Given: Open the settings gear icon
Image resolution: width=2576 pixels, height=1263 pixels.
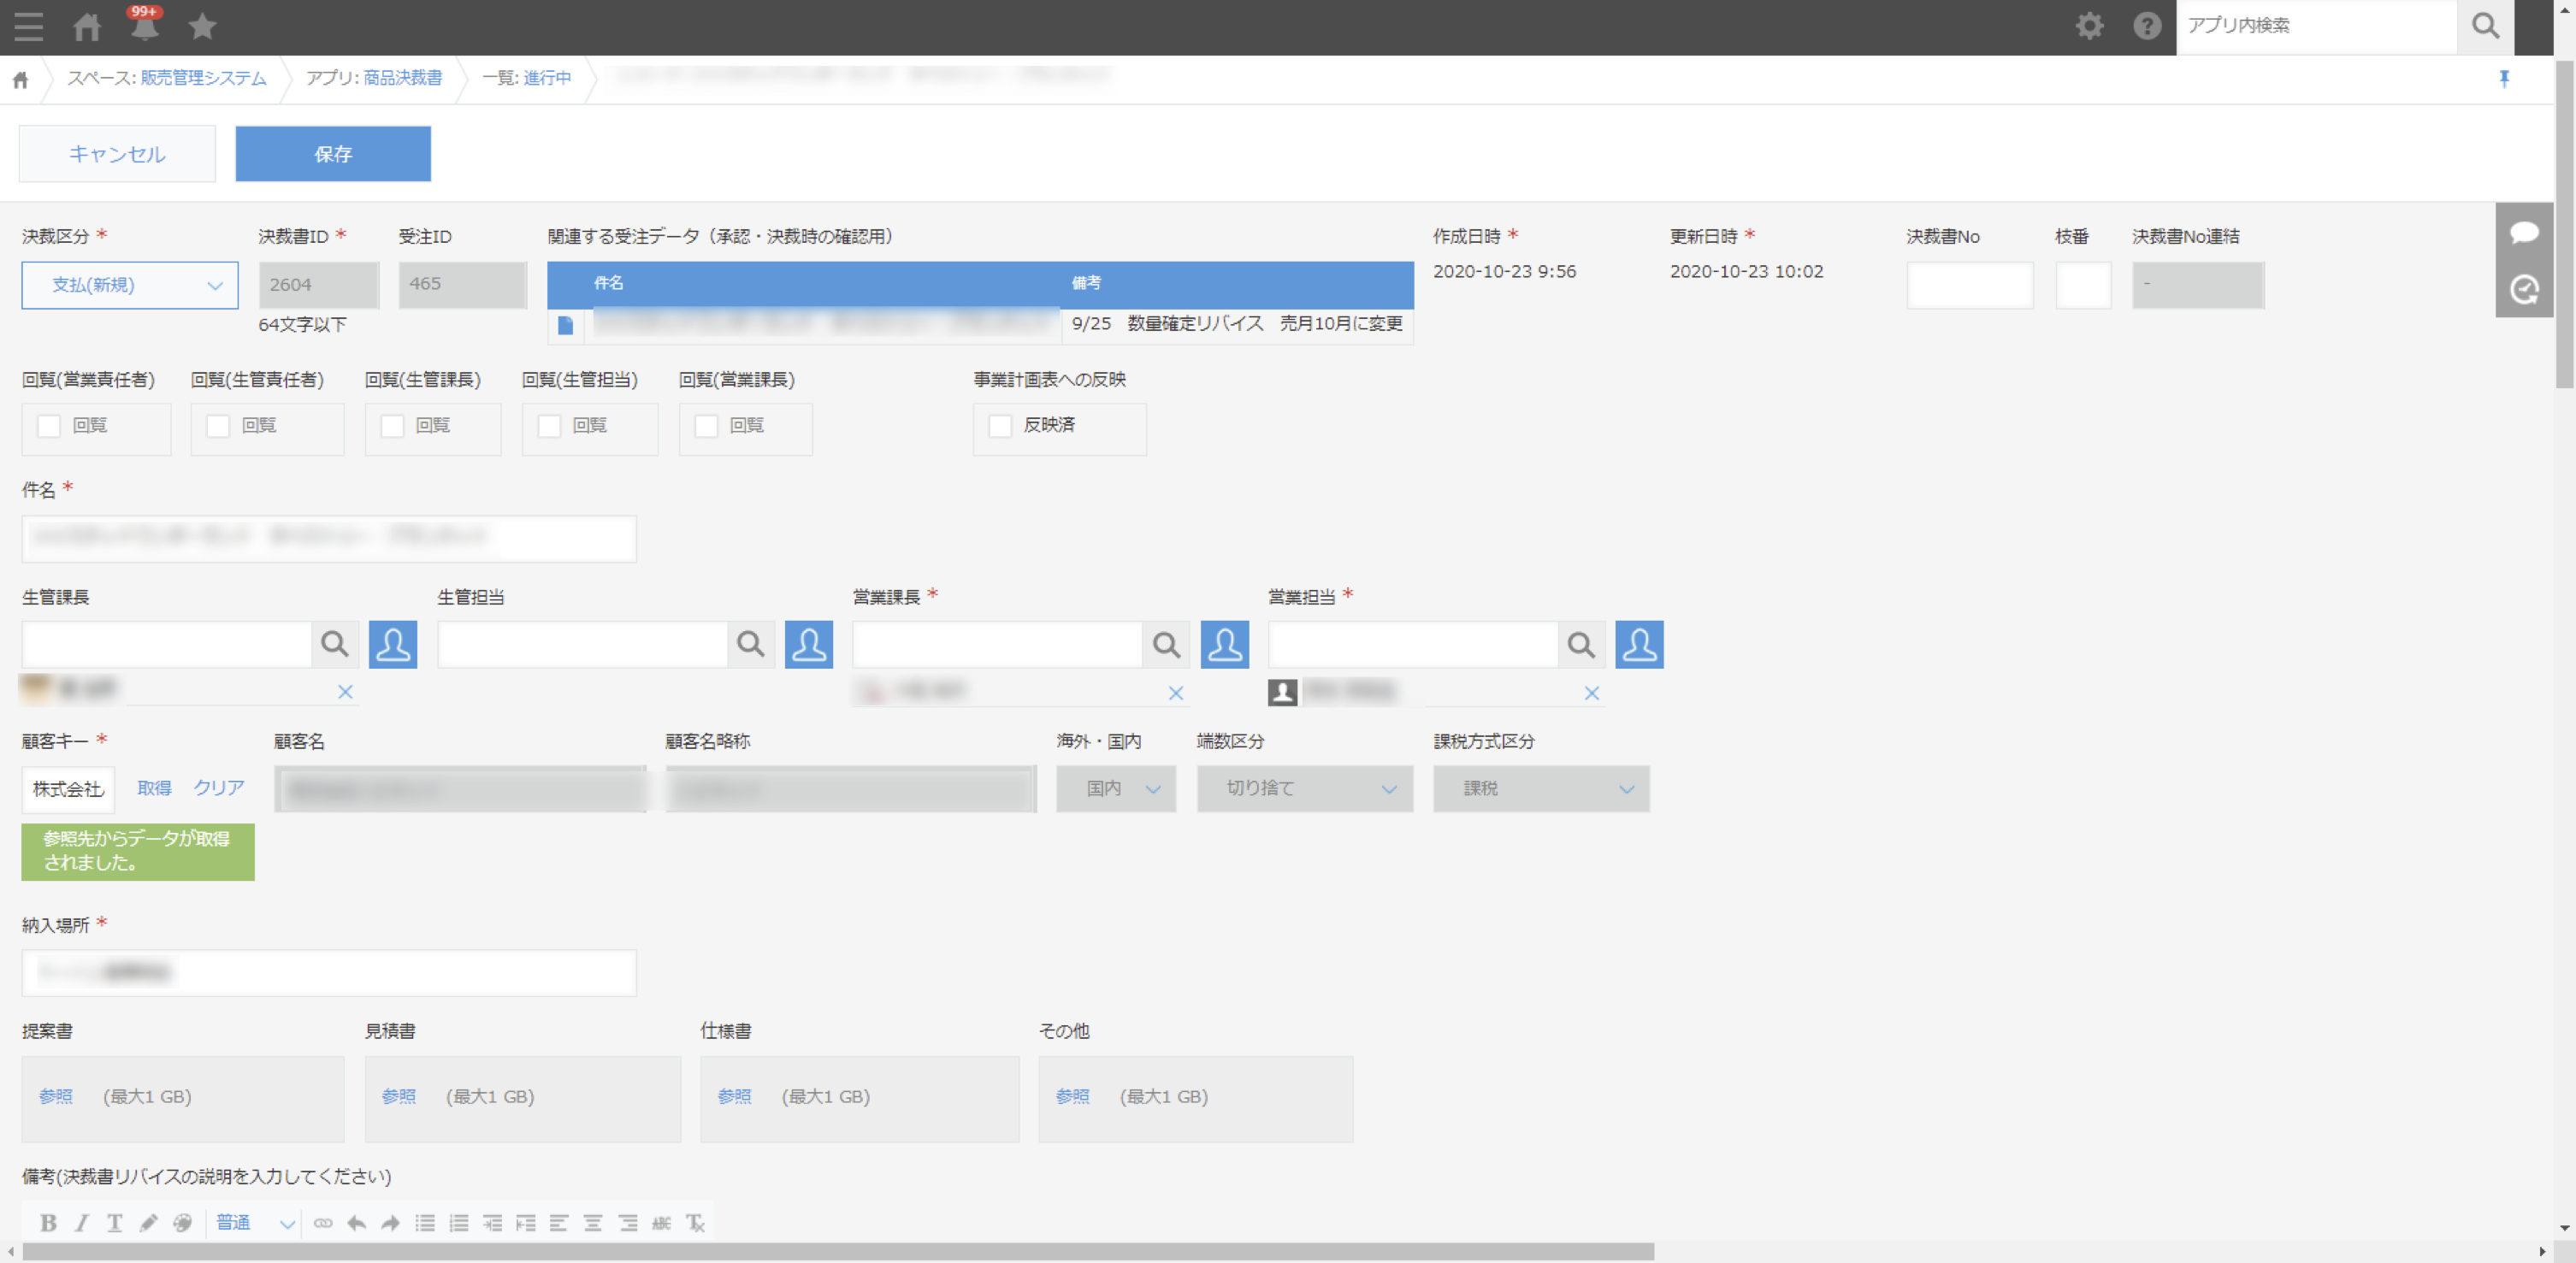Looking at the screenshot, I should pos(2089,26).
